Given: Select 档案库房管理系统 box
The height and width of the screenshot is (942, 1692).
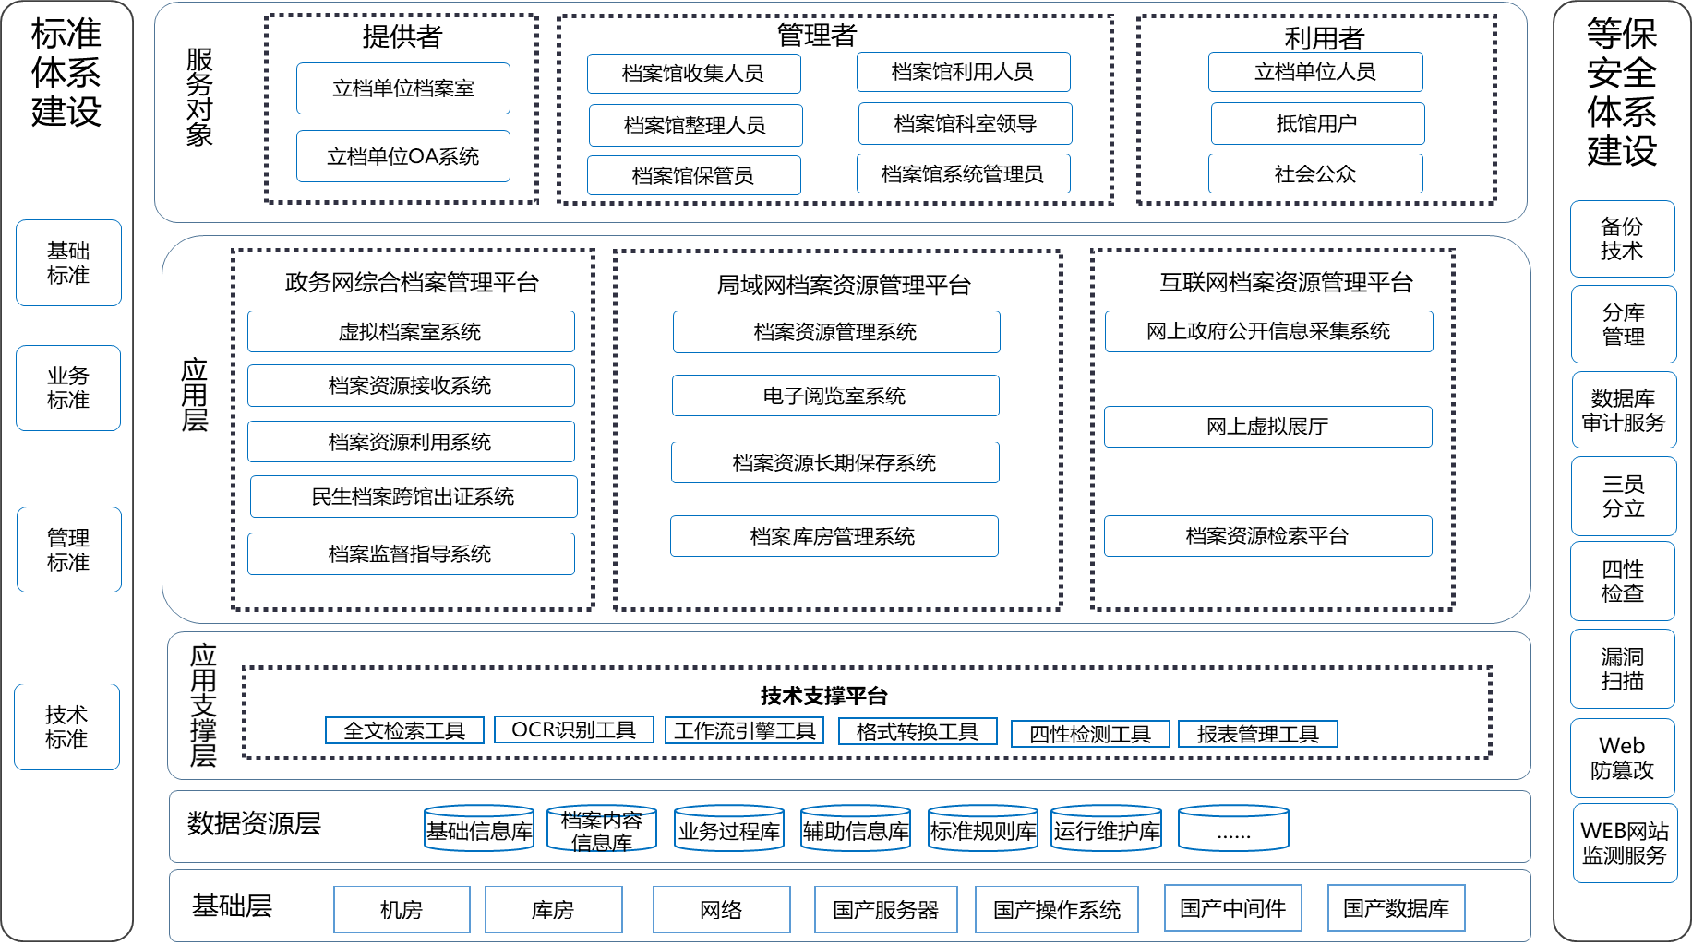Looking at the screenshot, I should [x=835, y=537].
